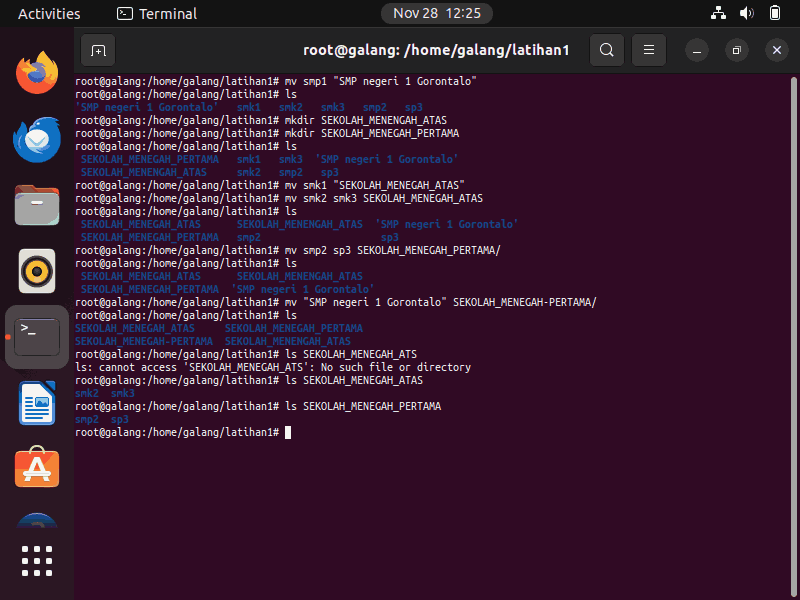Open the Files manager in dock

pyautogui.click(x=37, y=205)
